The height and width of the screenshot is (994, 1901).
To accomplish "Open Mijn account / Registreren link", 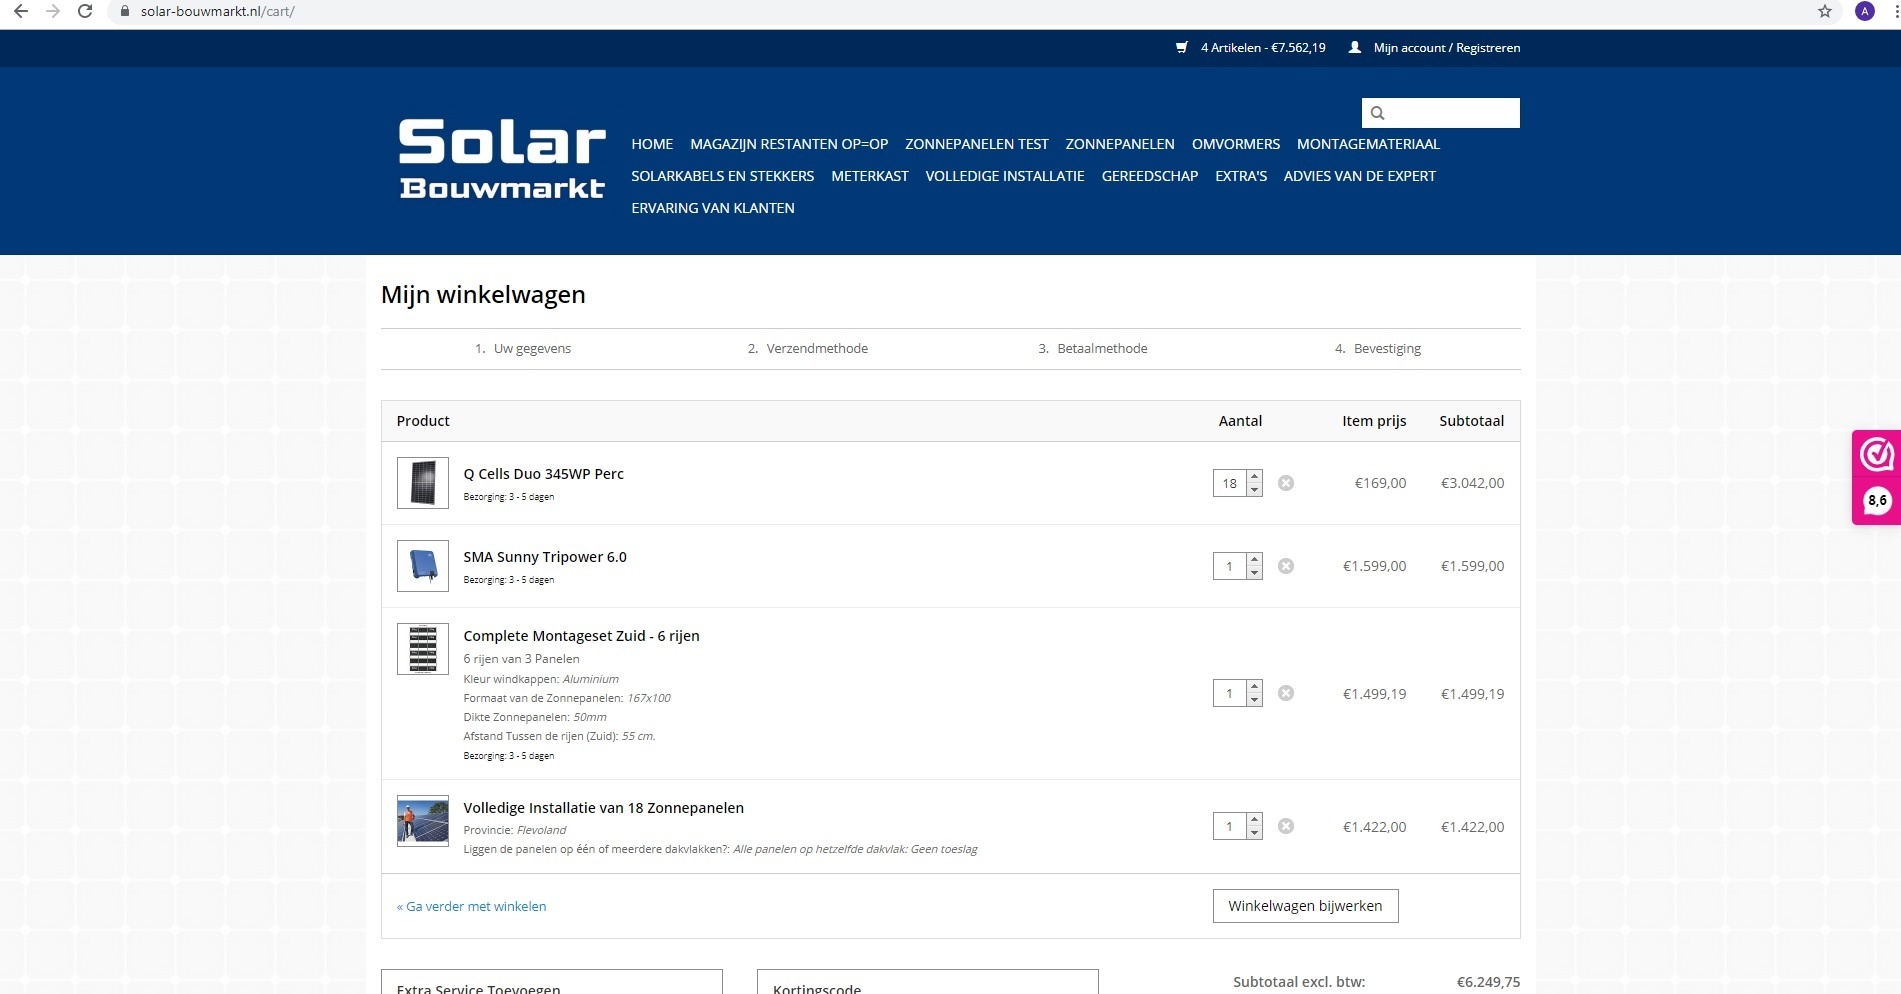I will click(x=1447, y=48).
